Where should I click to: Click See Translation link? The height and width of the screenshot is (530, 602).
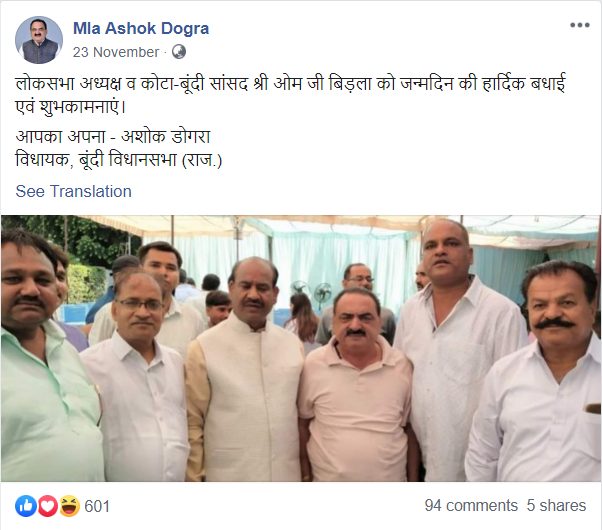[x=73, y=191]
